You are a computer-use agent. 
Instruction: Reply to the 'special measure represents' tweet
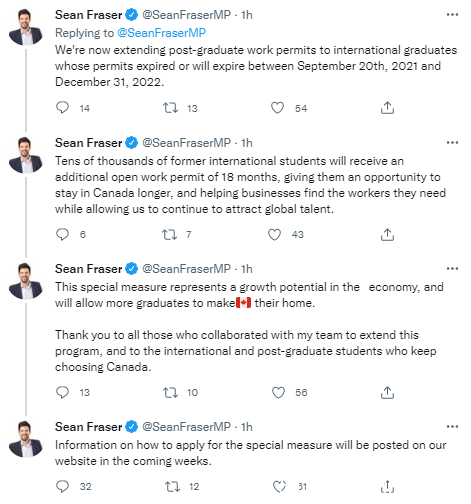62,392
